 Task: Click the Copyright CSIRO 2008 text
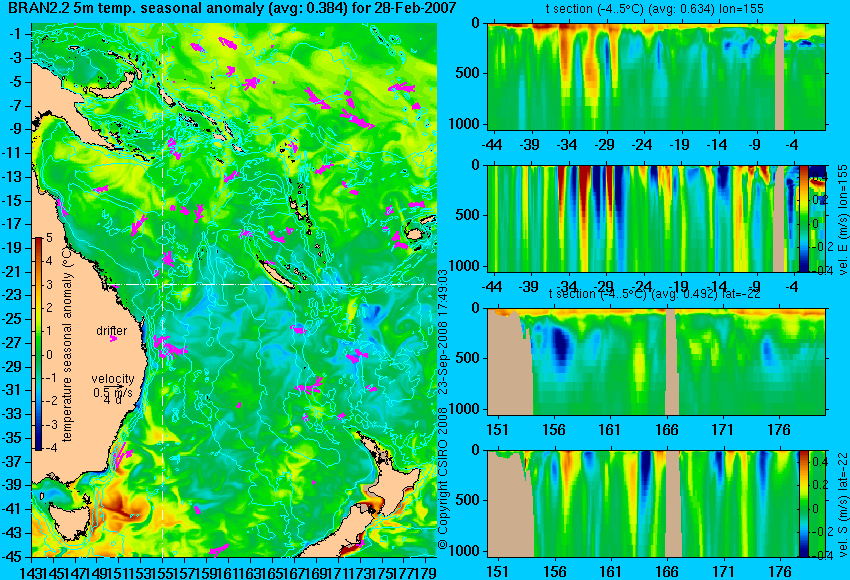tap(442, 478)
